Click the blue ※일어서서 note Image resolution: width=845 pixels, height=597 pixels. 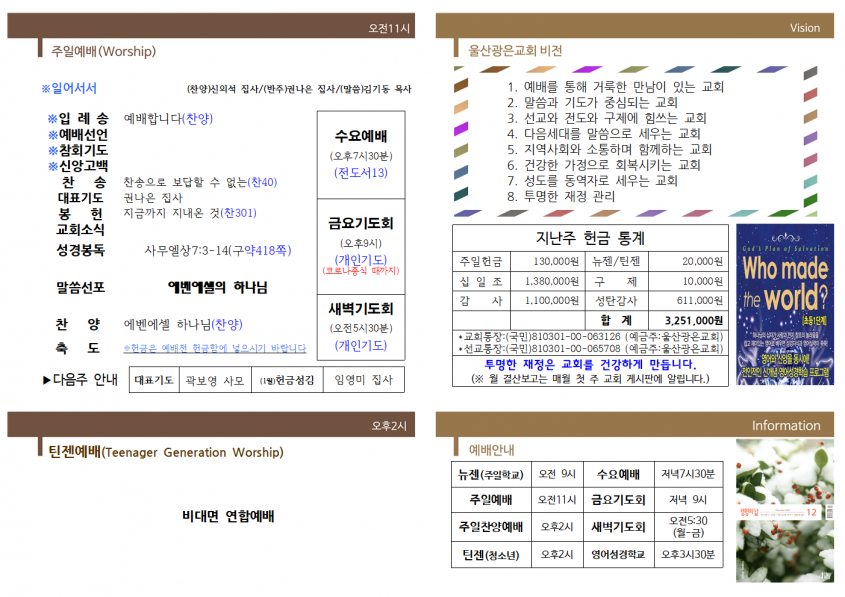click(x=69, y=88)
